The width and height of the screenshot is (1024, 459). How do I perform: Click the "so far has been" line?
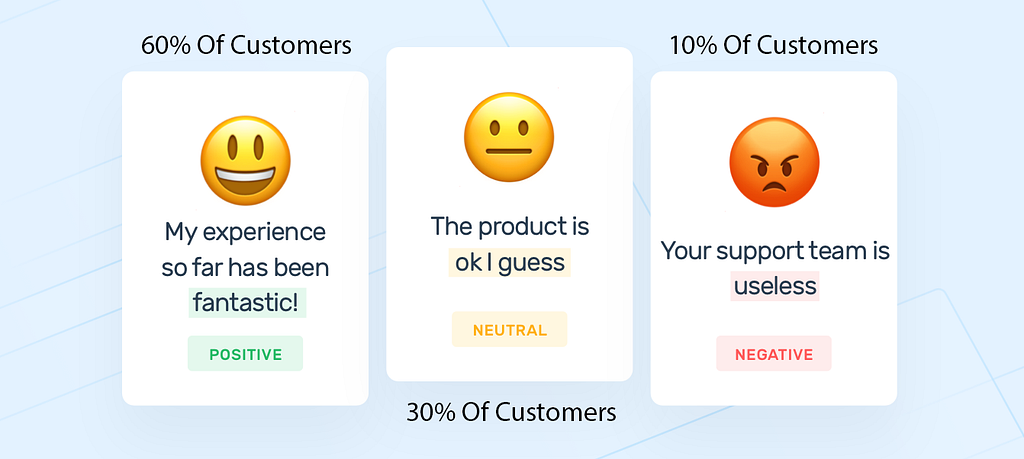tap(245, 268)
